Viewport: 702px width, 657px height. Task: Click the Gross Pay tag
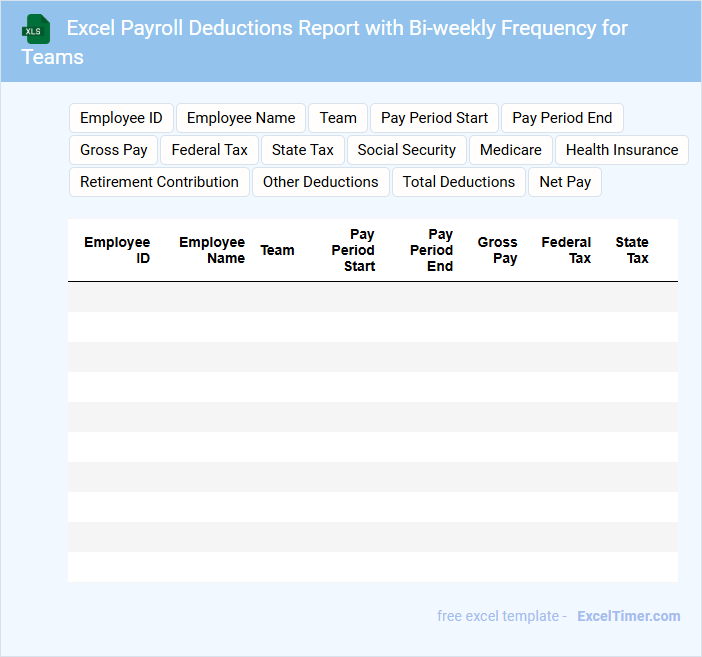point(114,150)
